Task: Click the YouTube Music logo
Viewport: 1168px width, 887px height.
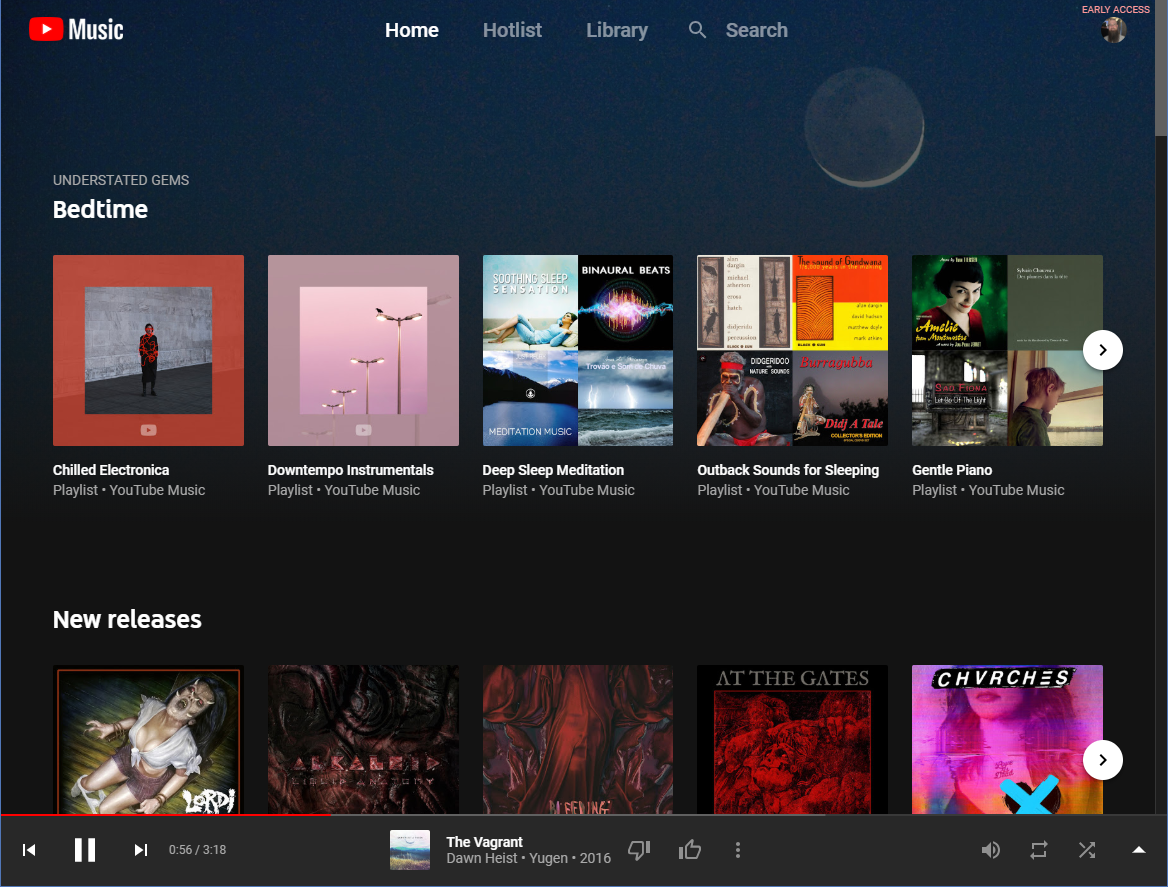Action: tap(76, 30)
